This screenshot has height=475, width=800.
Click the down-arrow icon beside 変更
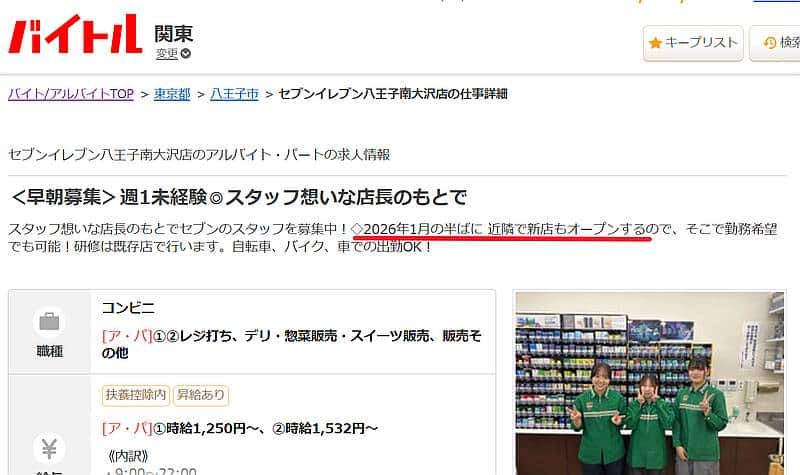[186, 53]
